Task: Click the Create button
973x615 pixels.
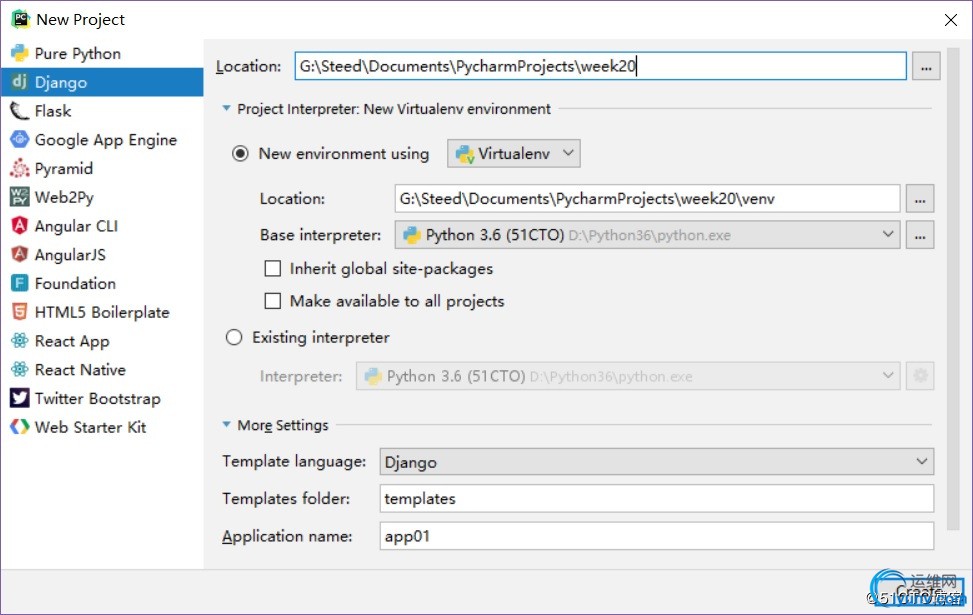Action: tap(921, 590)
